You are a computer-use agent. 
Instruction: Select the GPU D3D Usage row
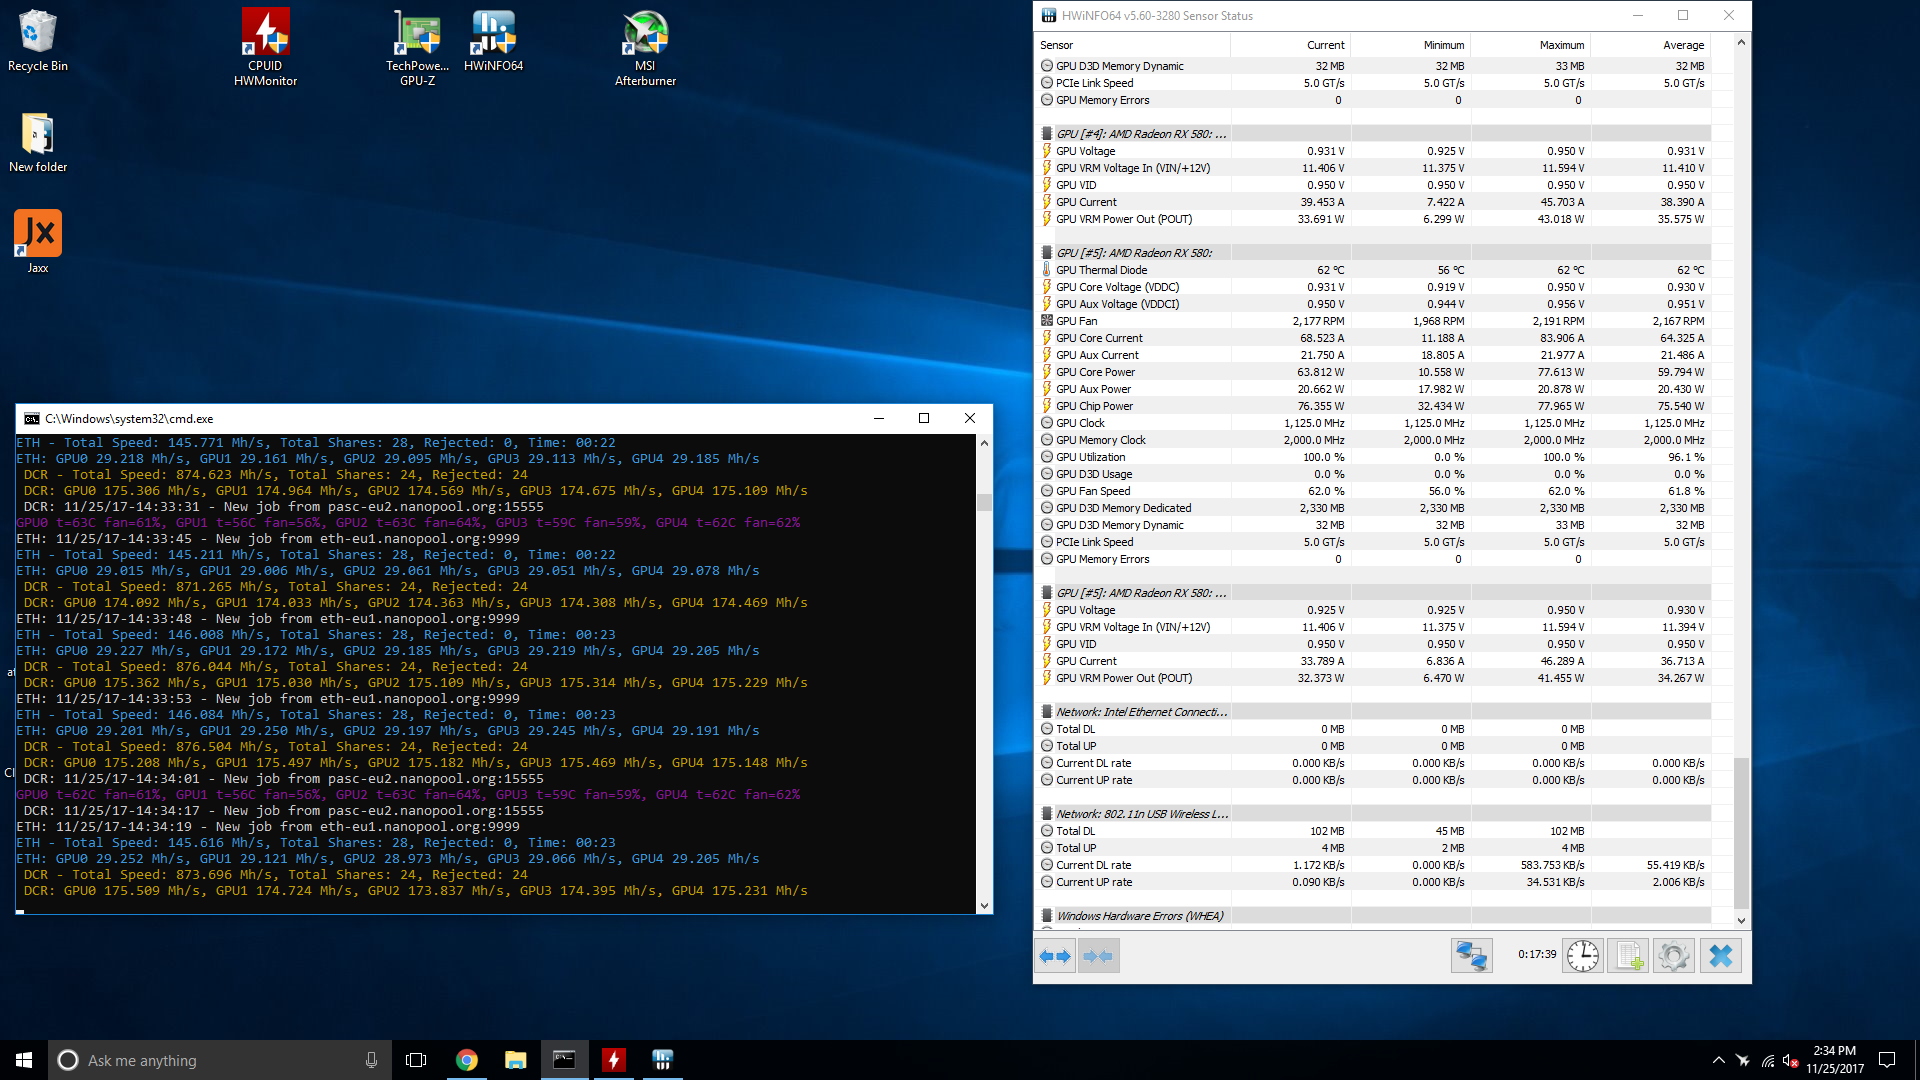point(1372,474)
